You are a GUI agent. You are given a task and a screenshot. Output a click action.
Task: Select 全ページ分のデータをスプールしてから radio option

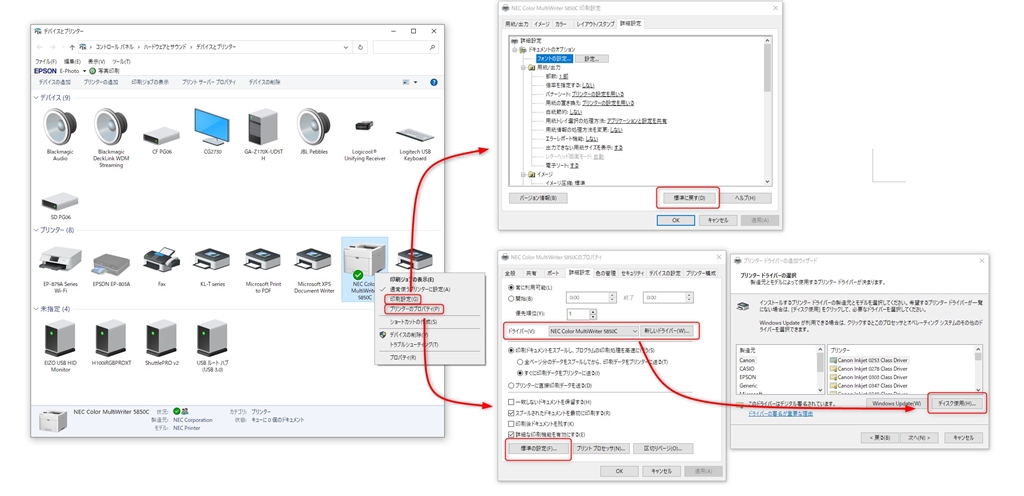tap(519, 362)
